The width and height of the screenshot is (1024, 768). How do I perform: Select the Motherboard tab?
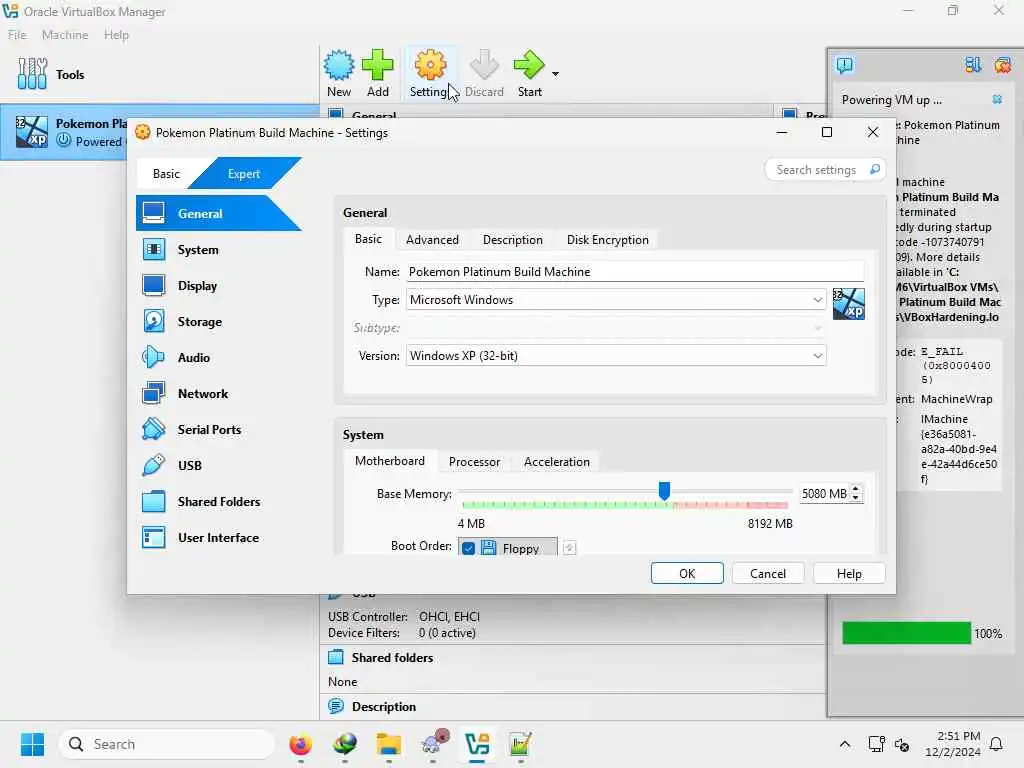tap(389, 461)
